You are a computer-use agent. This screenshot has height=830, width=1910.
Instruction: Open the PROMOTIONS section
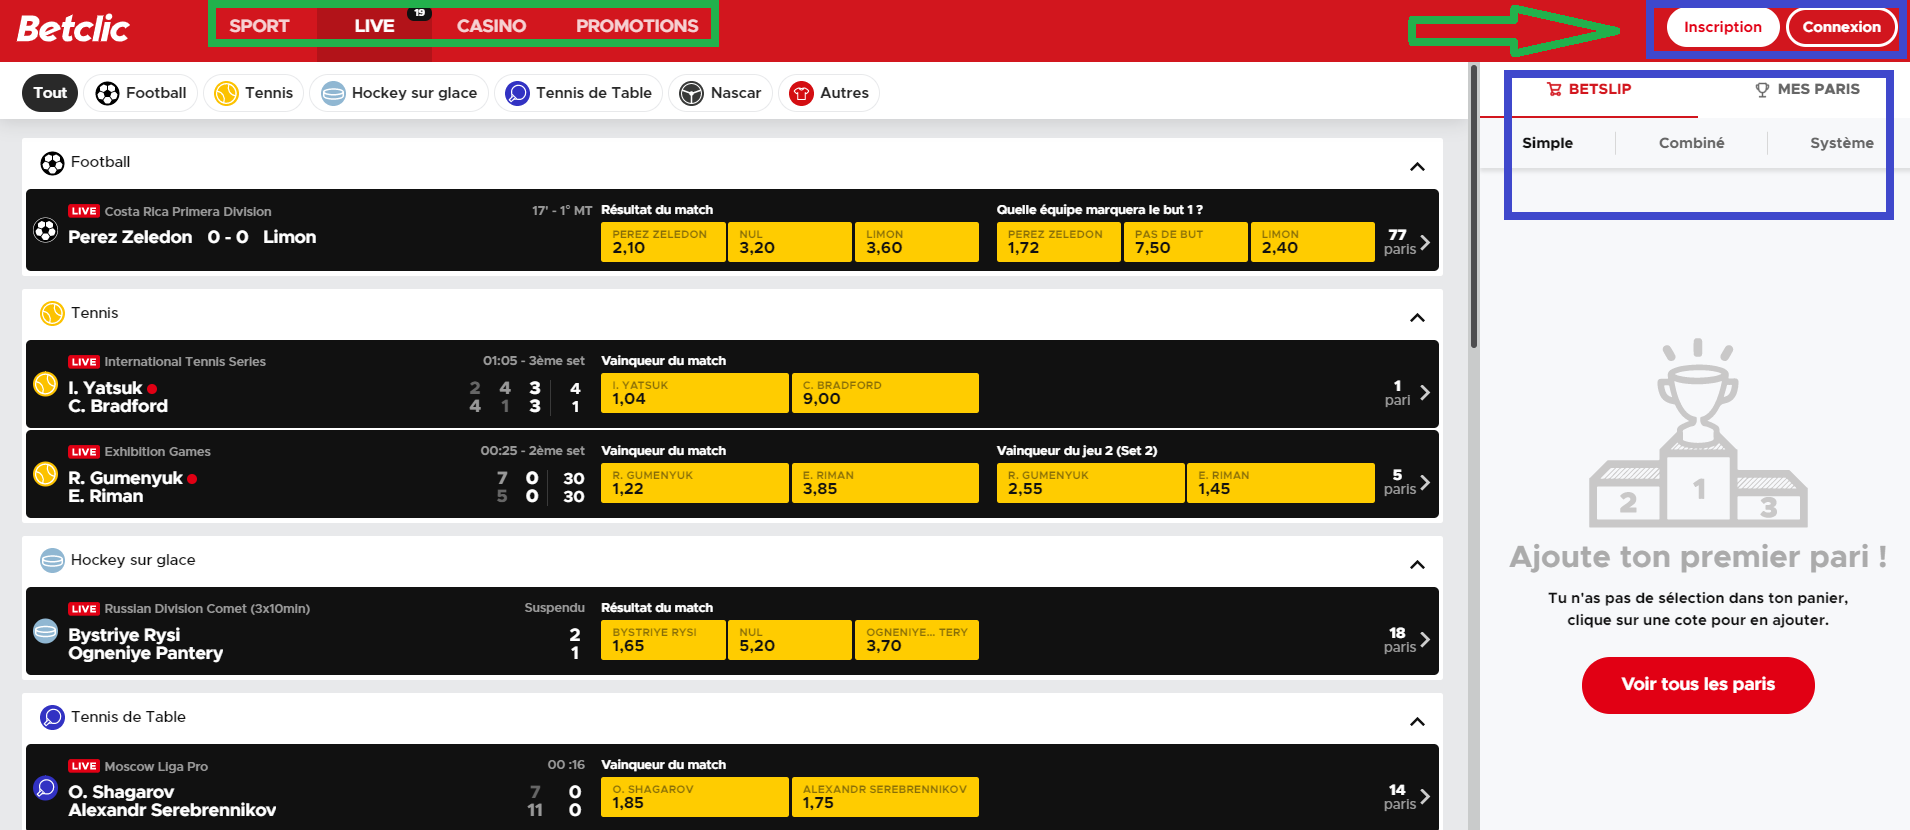(637, 26)
